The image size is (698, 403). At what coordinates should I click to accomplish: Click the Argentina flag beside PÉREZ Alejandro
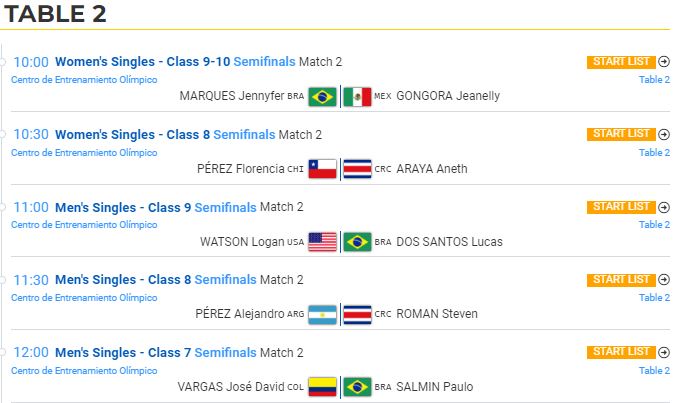[x=323, y=314]
